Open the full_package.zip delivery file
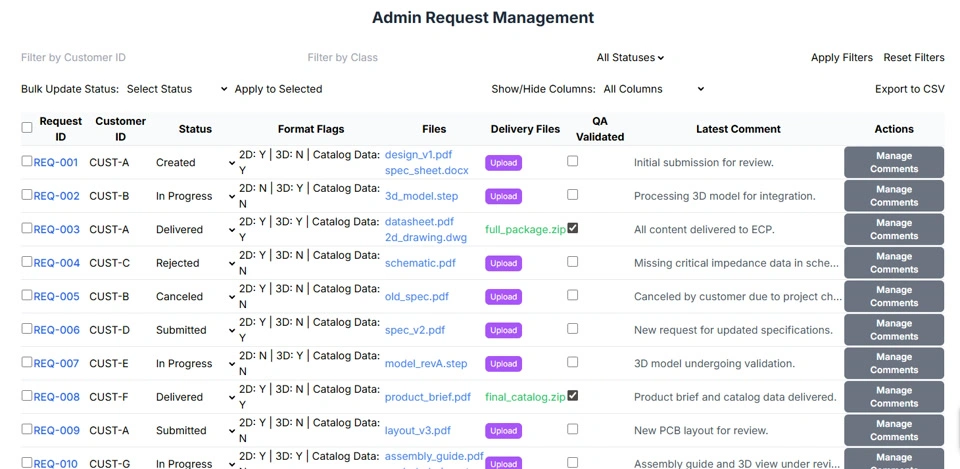 coord(524,229)
